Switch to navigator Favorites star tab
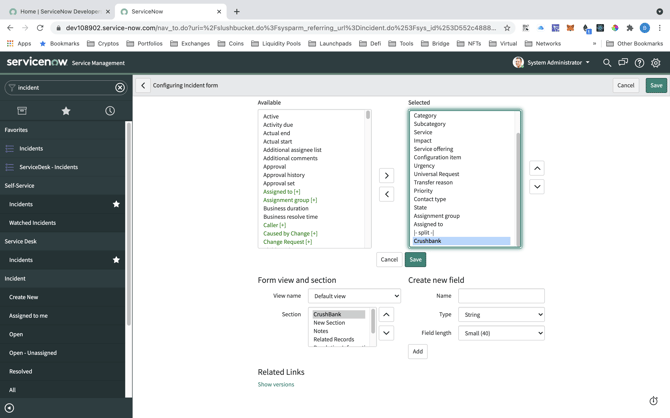This screenshot has height=418, width=670. [x=66, y=111]
